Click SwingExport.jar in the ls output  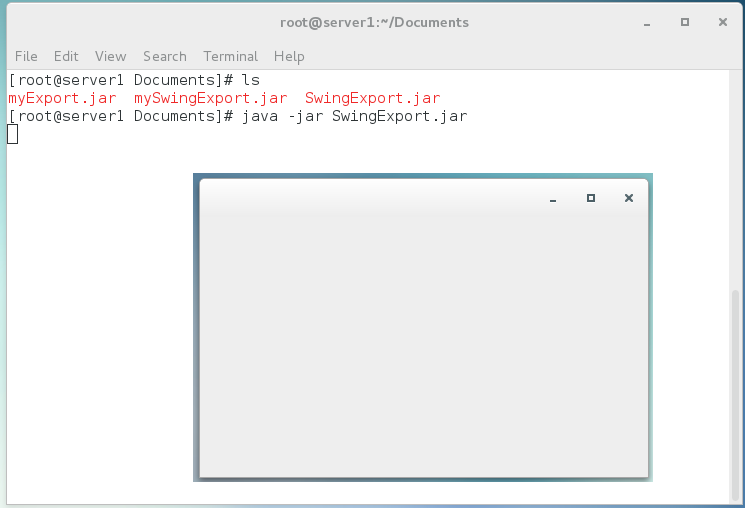click(372, 98)
